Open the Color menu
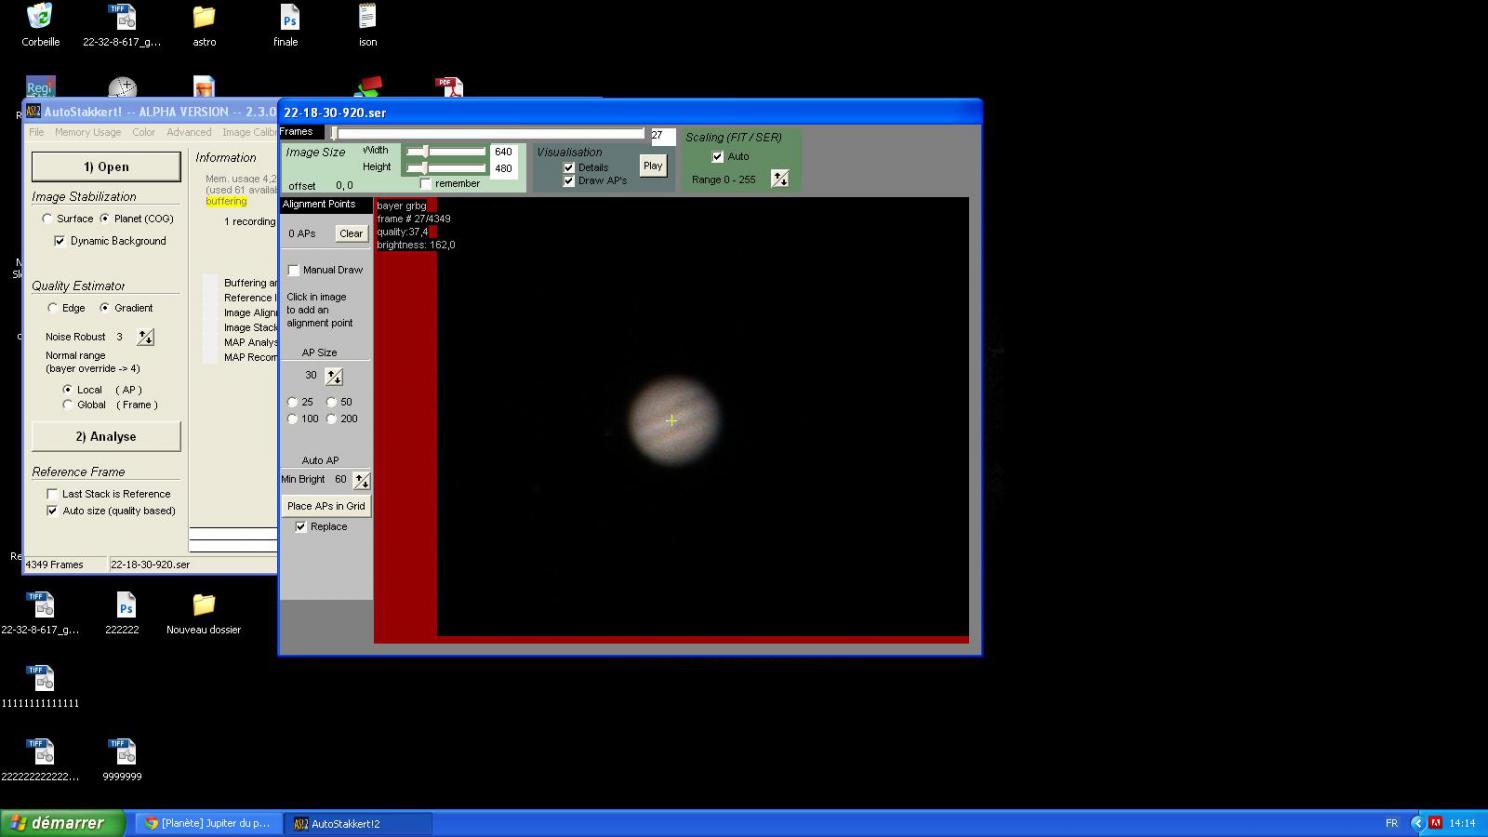This screenshot has height=837, width=1488. coord(144,132)
